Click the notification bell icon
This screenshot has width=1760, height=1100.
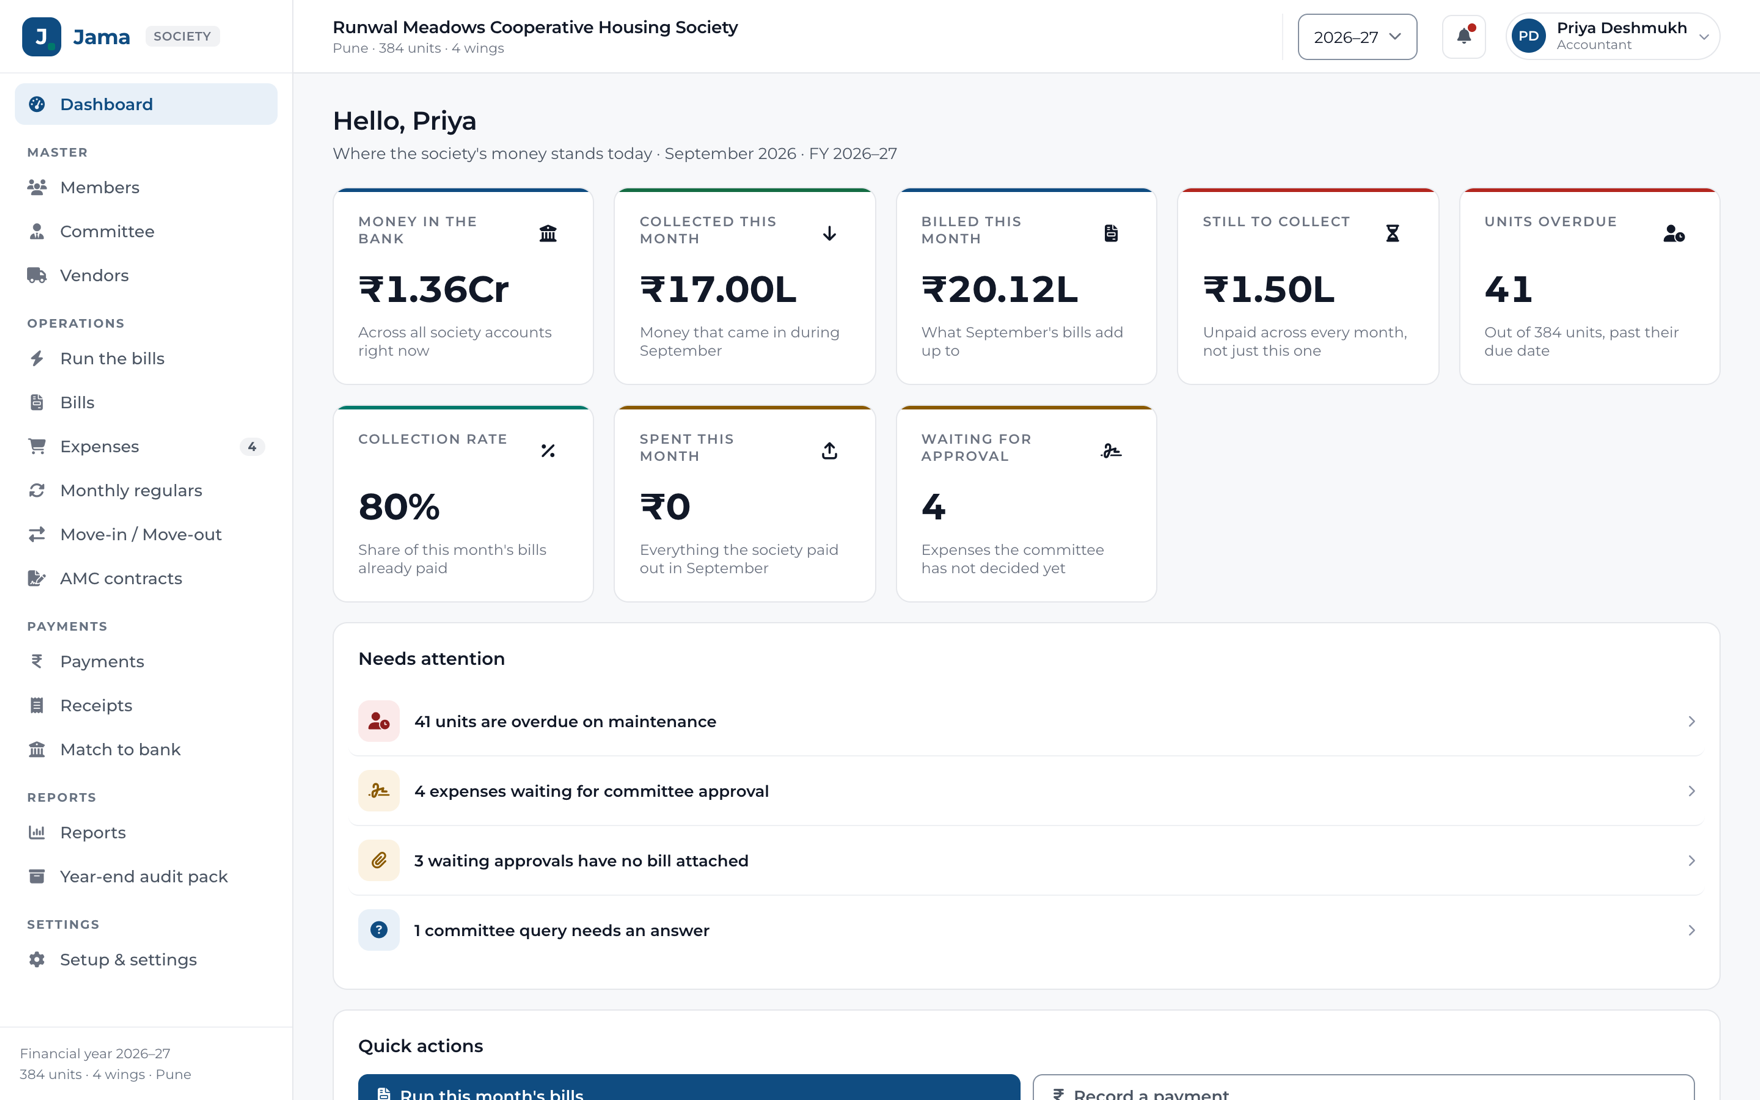(1463, 37)
